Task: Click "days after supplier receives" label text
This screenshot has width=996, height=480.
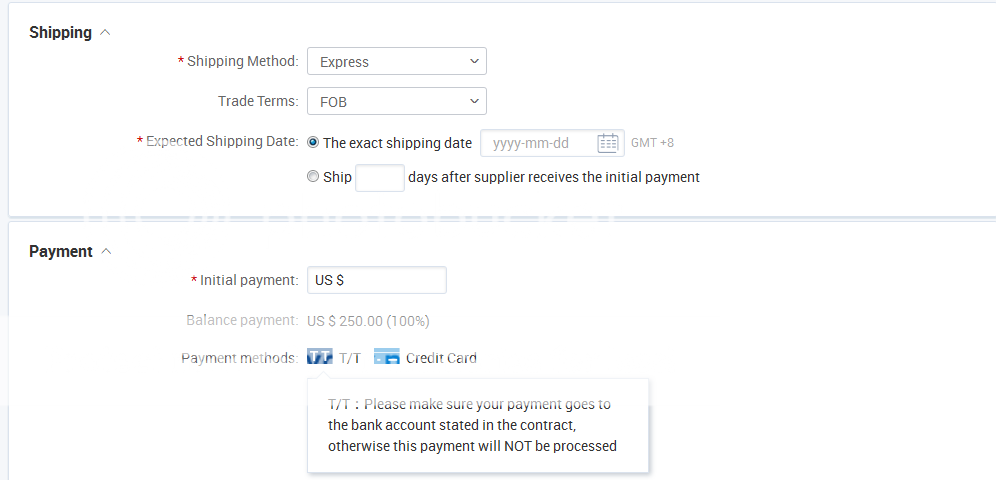Action: [554, 177]
